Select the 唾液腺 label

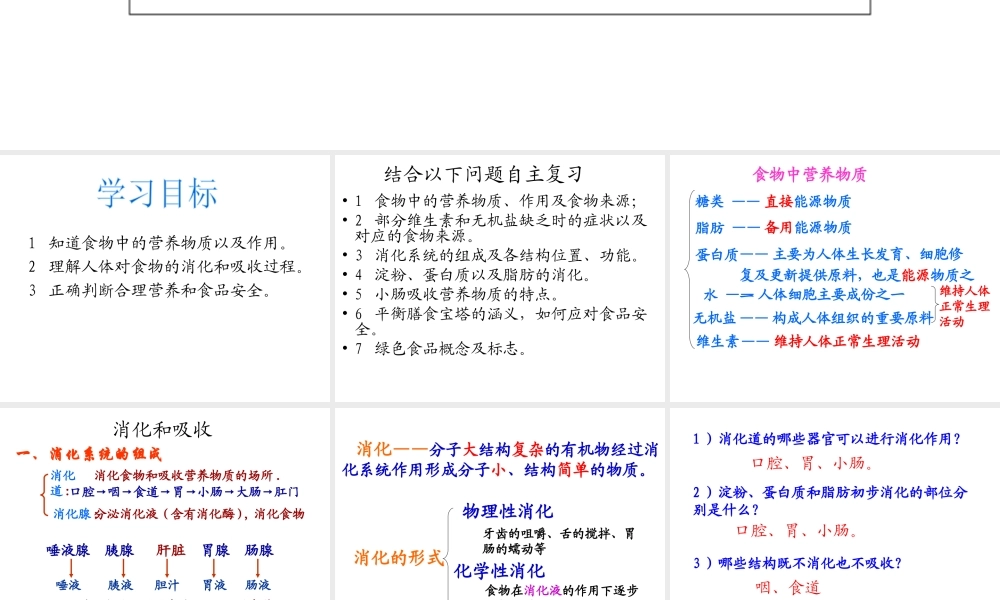[x=68, y=550]
